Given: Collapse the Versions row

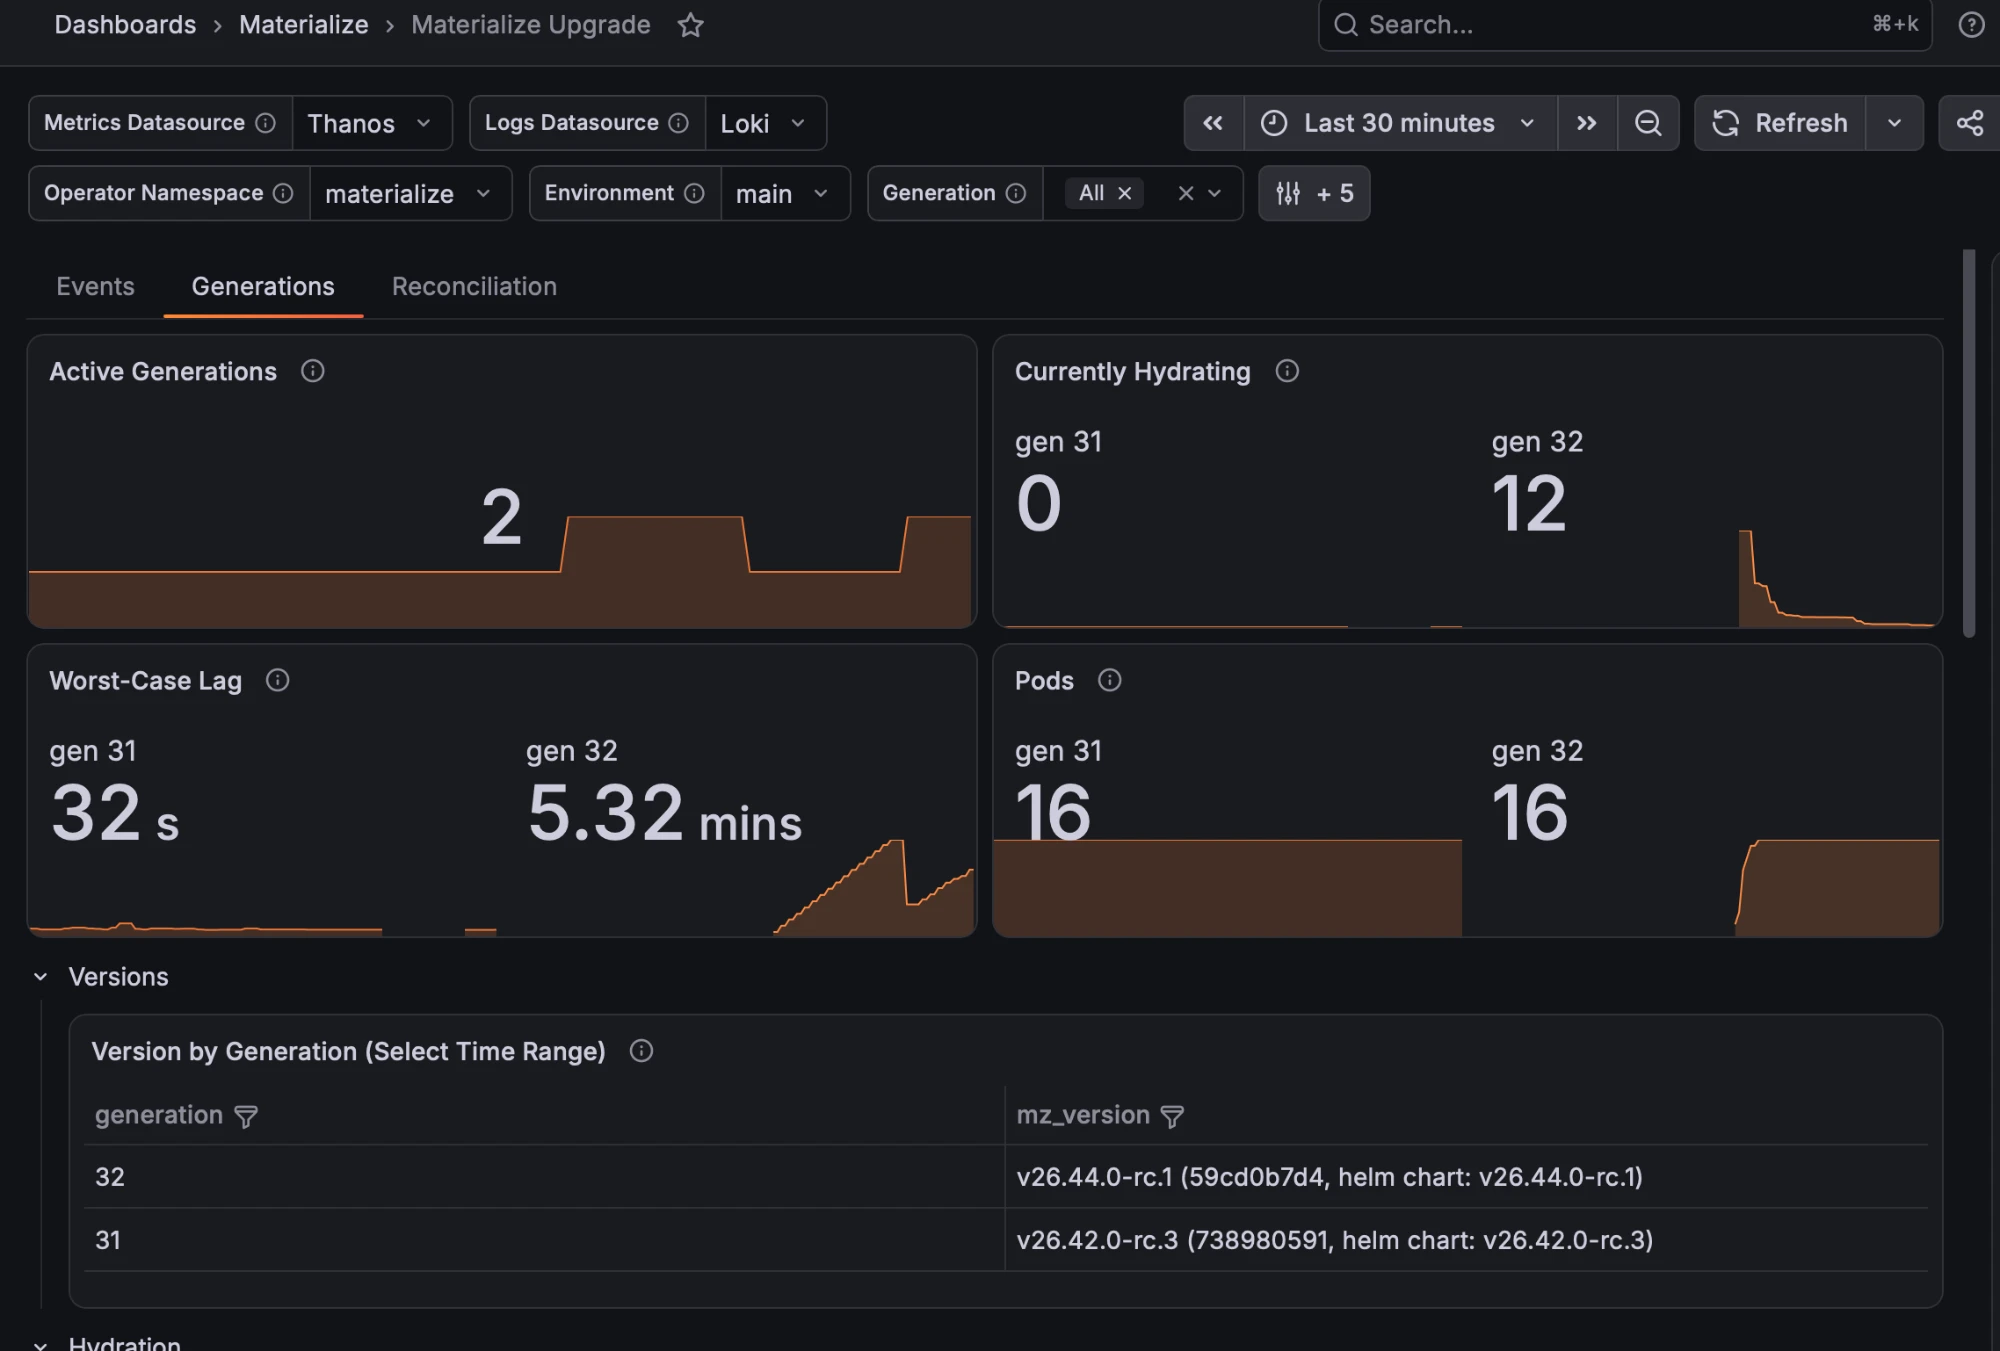Looking at the screenshot, I should point(41,977).
